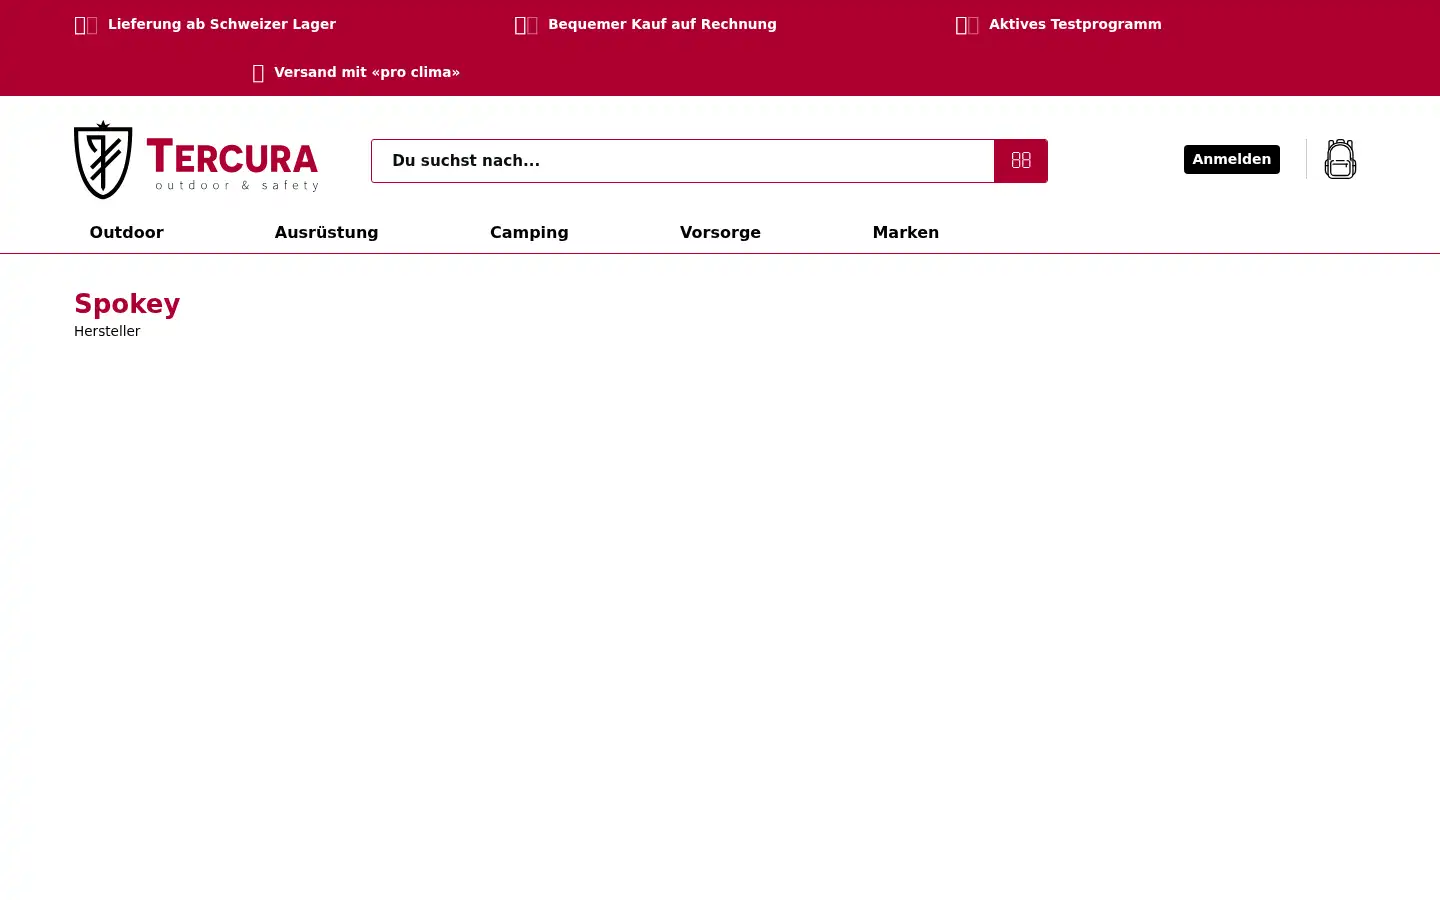Click icon beside Versand mit pro clima
This screenshot has height=900, width=1440.
pos(258,73)
